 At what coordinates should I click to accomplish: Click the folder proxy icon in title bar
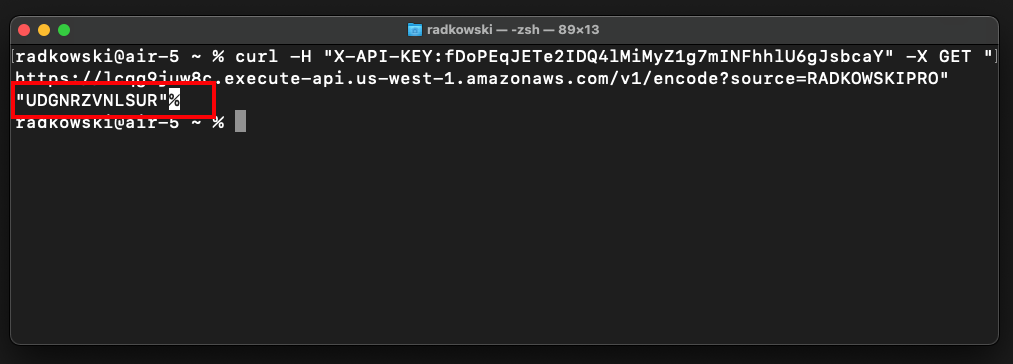415,30
